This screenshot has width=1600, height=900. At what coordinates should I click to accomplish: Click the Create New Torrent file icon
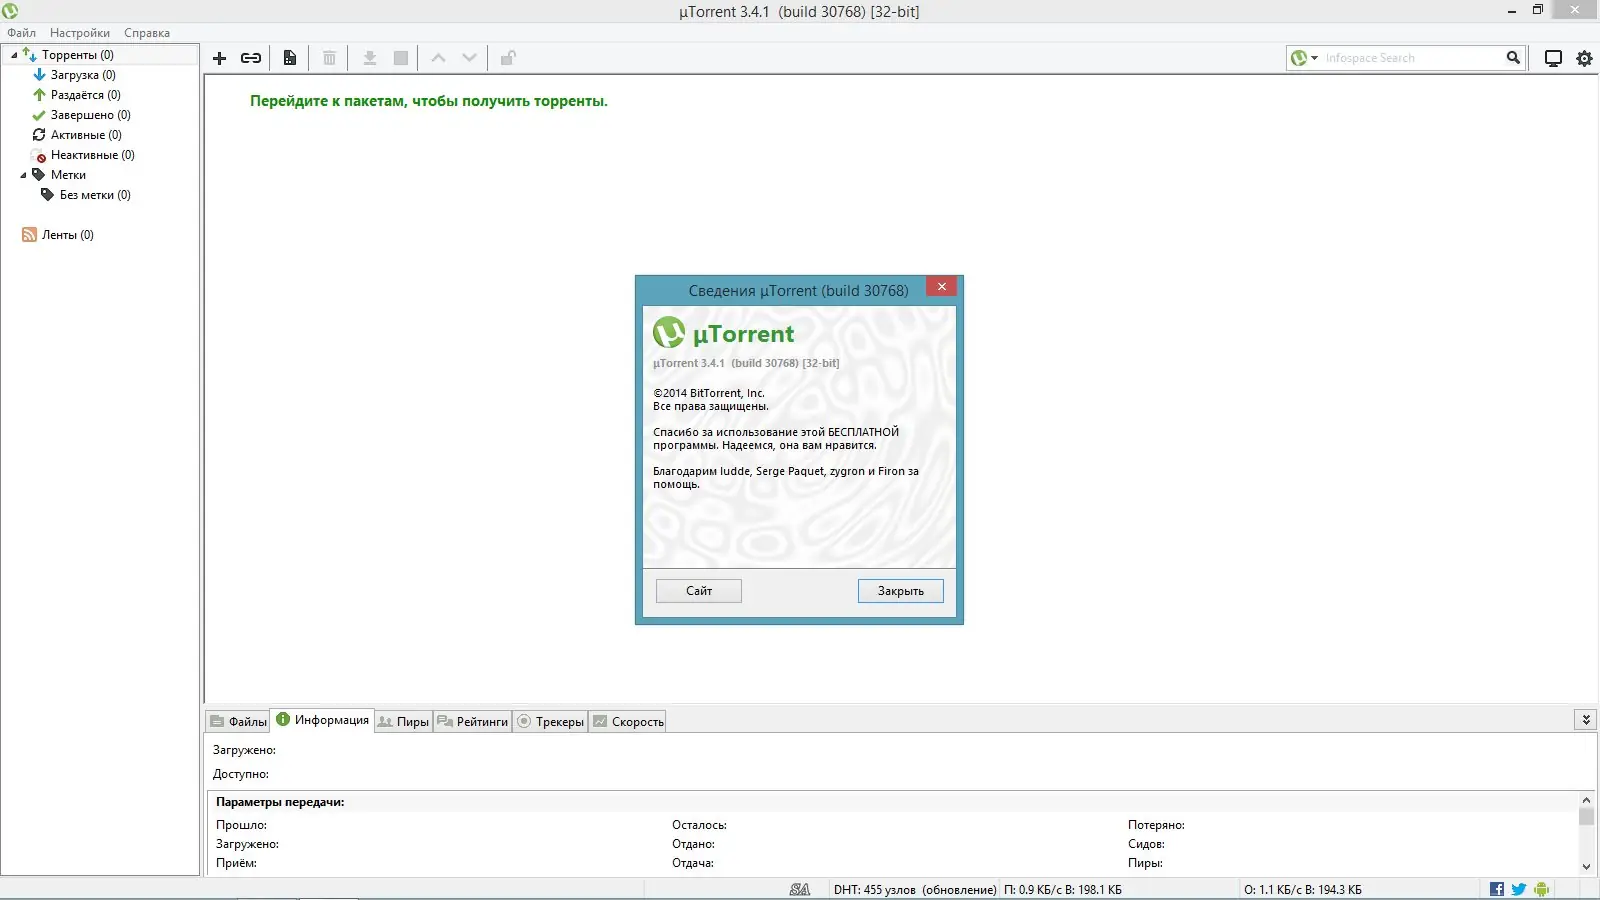pos(290,58)
